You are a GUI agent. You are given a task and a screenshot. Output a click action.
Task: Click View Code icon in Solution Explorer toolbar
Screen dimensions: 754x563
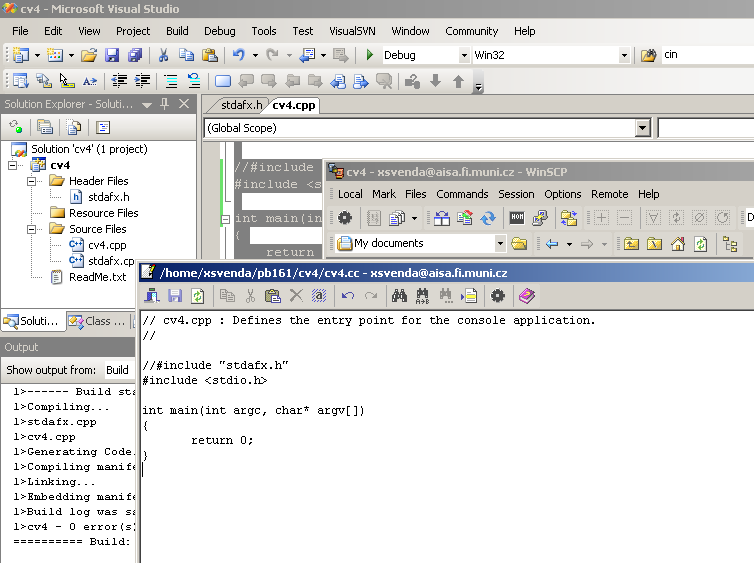(x=103, y=127)
